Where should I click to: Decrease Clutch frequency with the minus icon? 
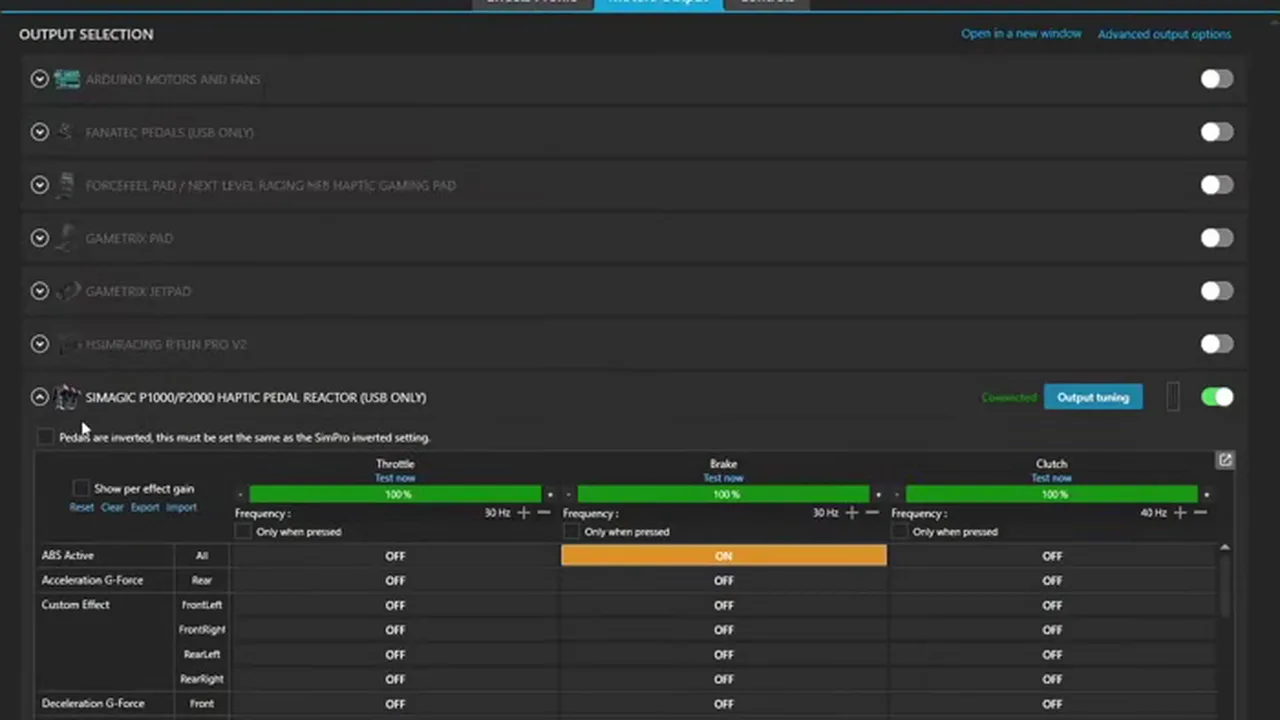pyautogui.click(x=1200, y=512)
